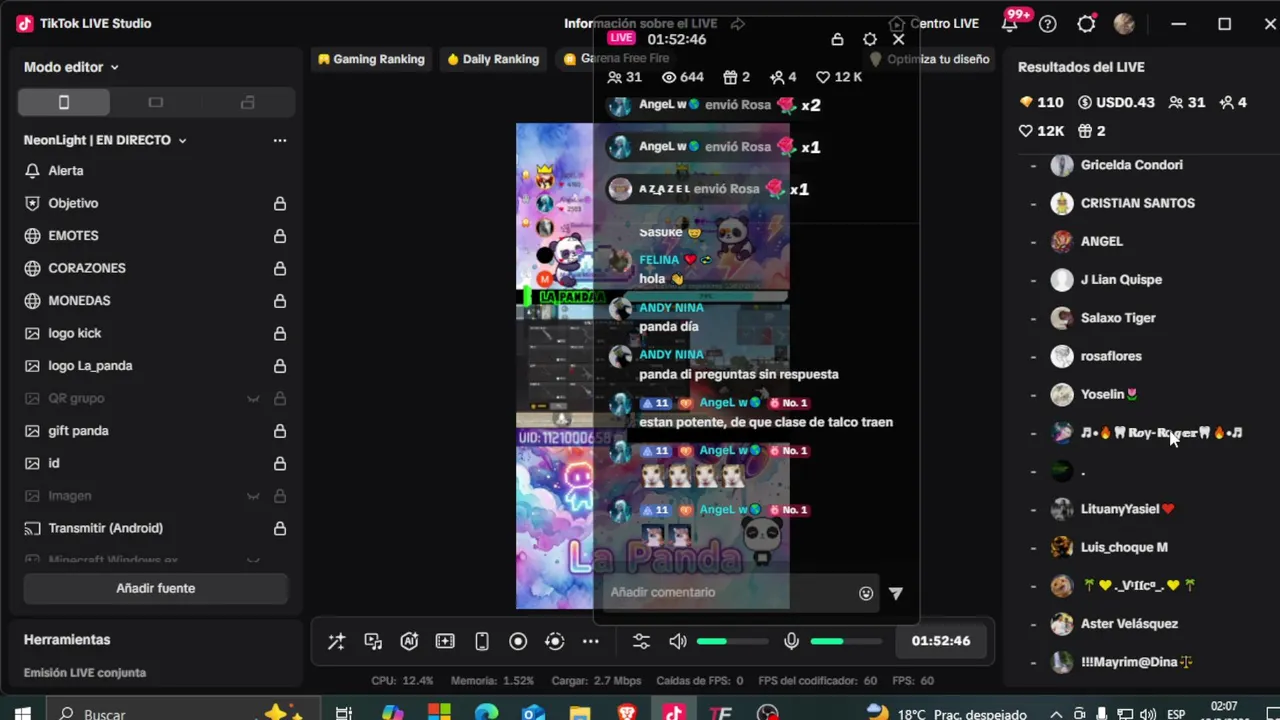Adjust the speaker volume slider
Screen dimensions: 1280x720
tap(733, 642)
